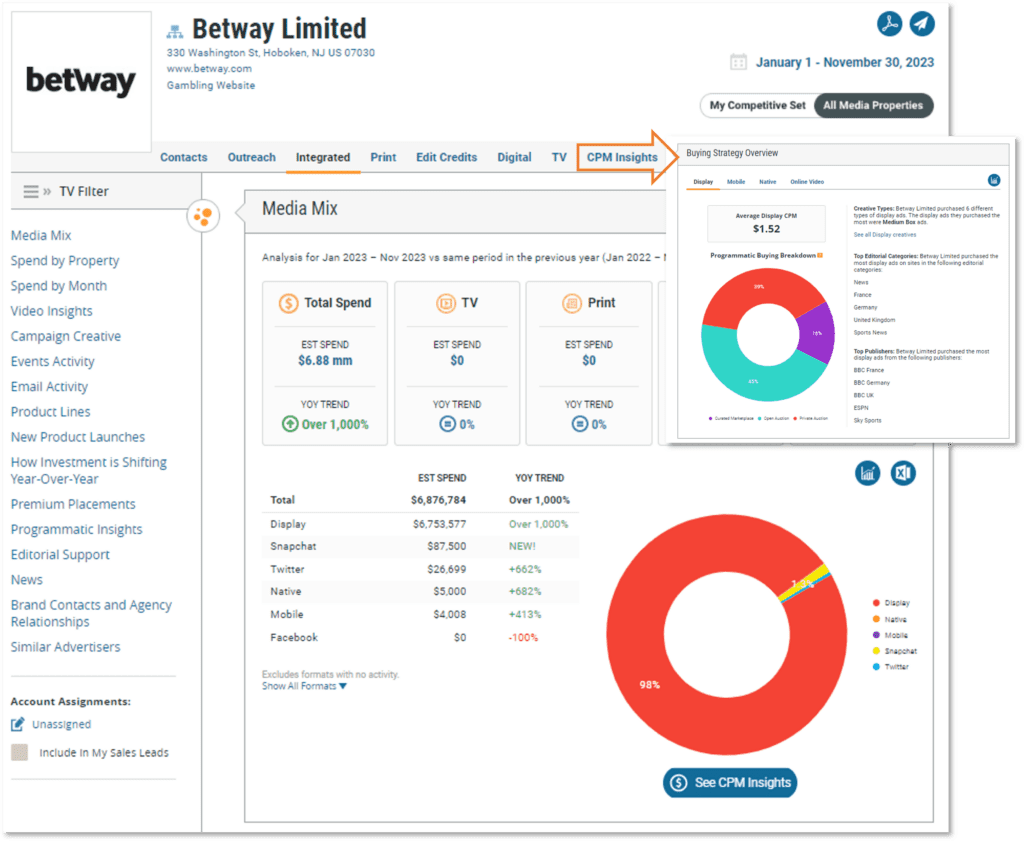Click red Display legend swatch
The width and height of the screenshot is (1024, 841).
click(876, 603)
